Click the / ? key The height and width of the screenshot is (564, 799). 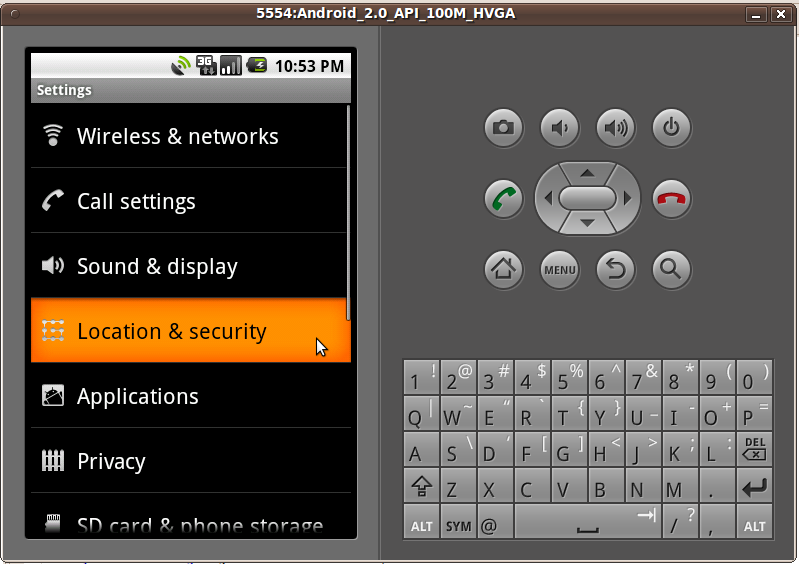(x=680, y=522)
